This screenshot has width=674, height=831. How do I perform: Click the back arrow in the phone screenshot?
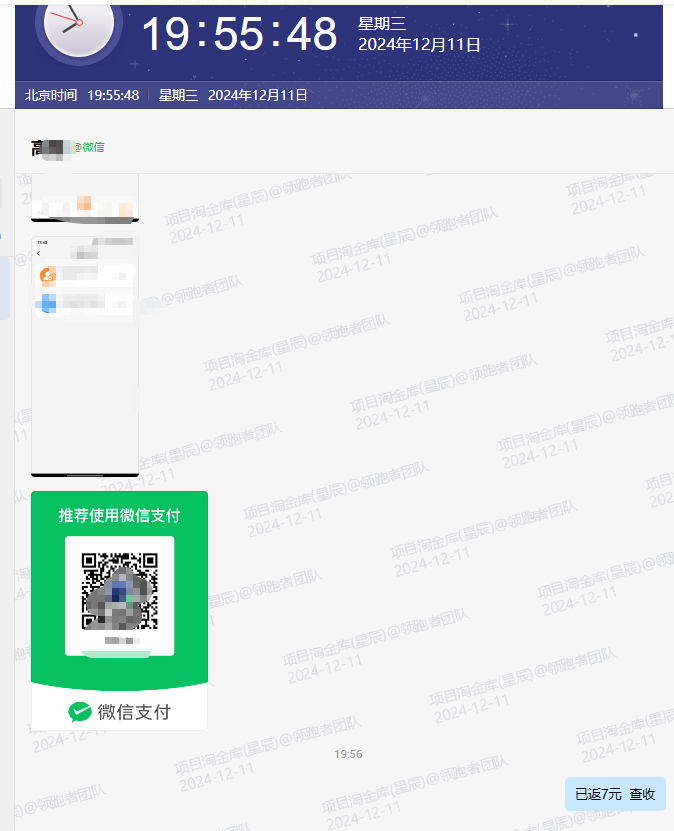click(39, 253)
